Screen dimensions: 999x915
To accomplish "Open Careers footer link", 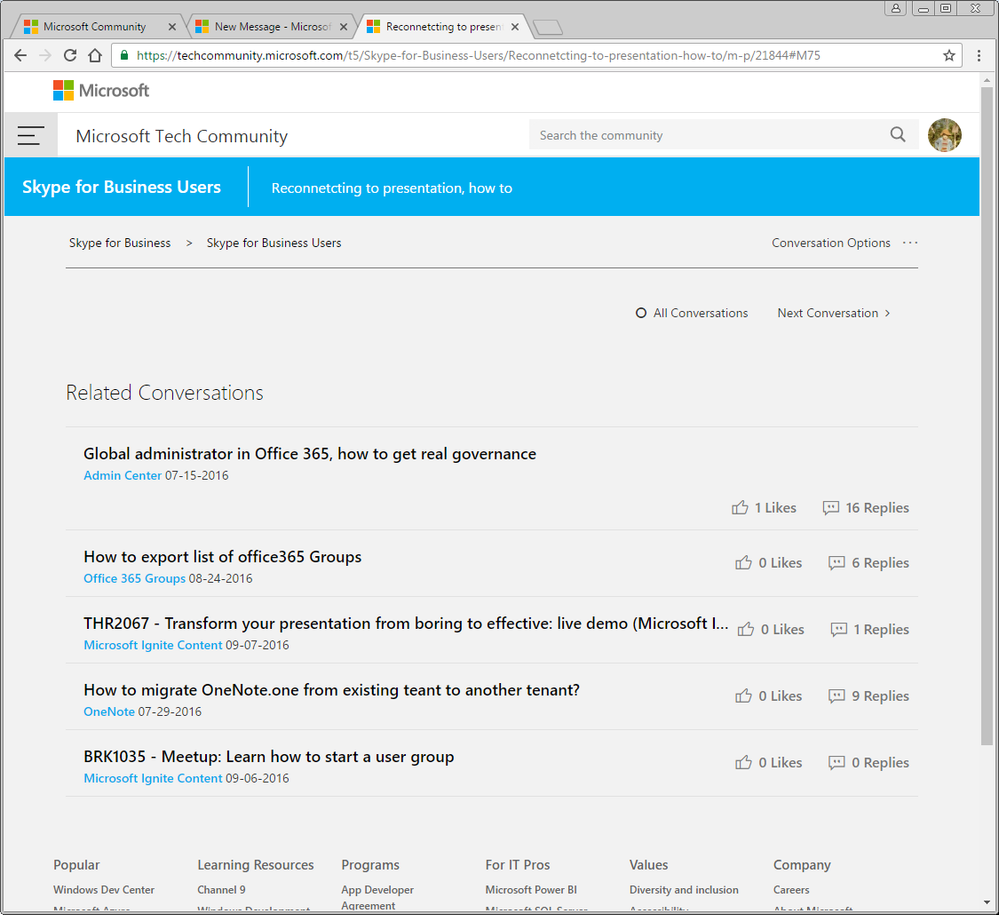I will pos(791,890).
